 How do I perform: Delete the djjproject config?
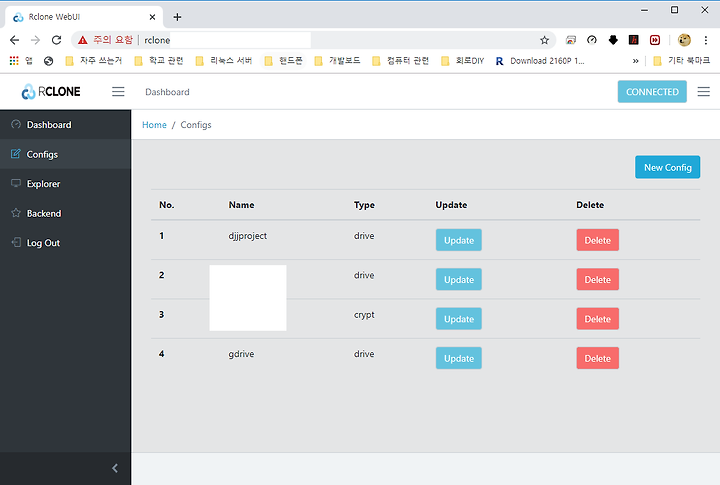(x=597, y=240)
